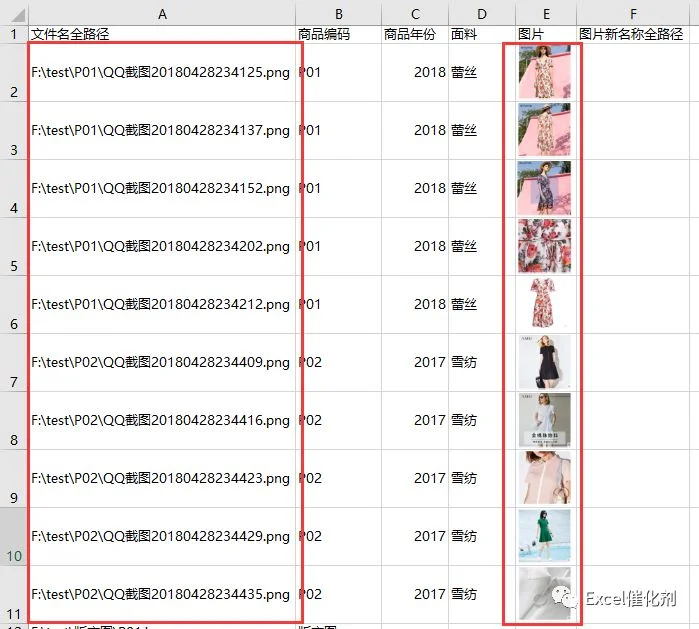Screen dimensions: 699x629
Task: Select column C header
Action: (415, 14)
